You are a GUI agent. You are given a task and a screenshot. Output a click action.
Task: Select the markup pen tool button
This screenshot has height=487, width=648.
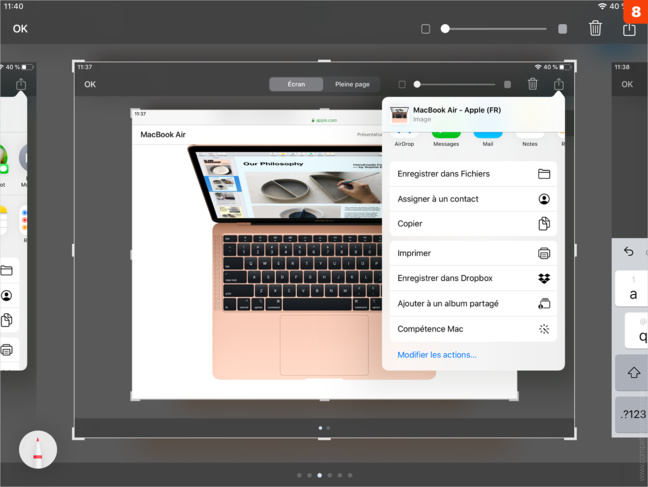[x=38, y=450]
